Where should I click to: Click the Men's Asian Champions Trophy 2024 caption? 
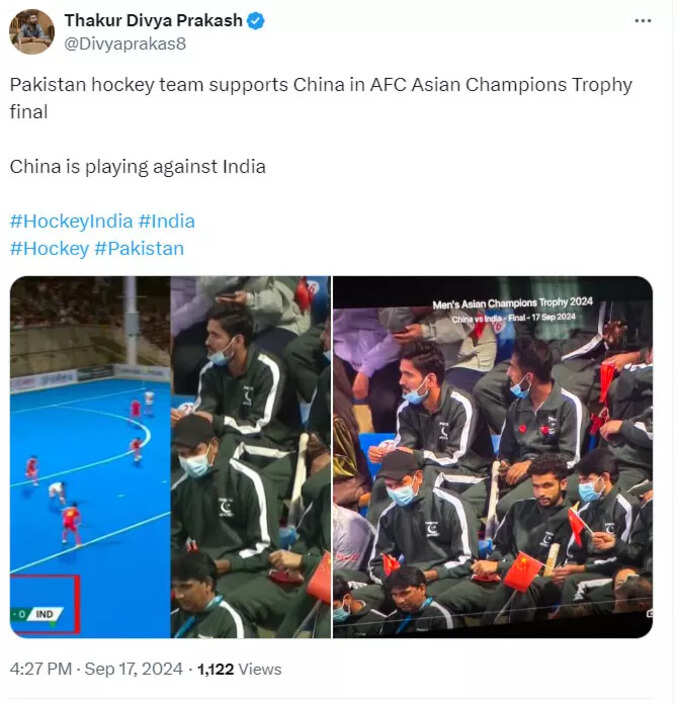click(513, 304)
